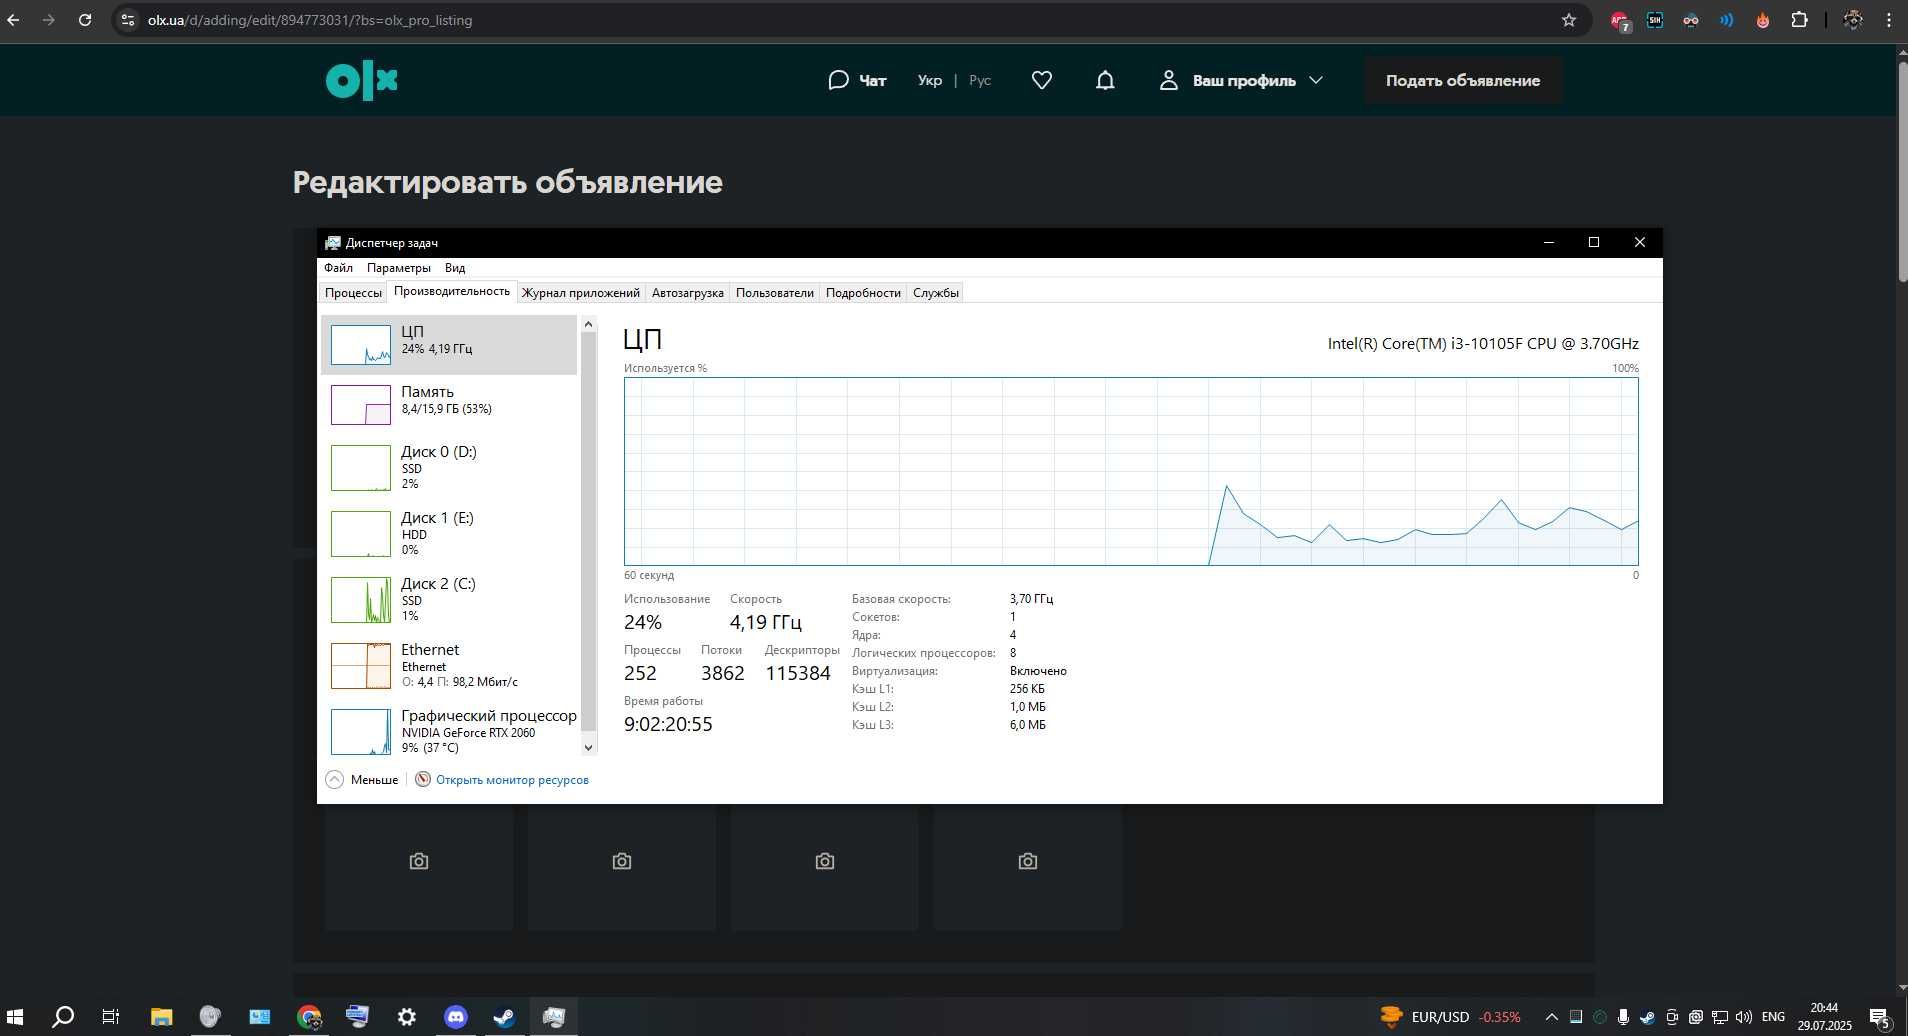Collapse Task Manager with Меньше

pyautogui.click(x=362, y=779)
